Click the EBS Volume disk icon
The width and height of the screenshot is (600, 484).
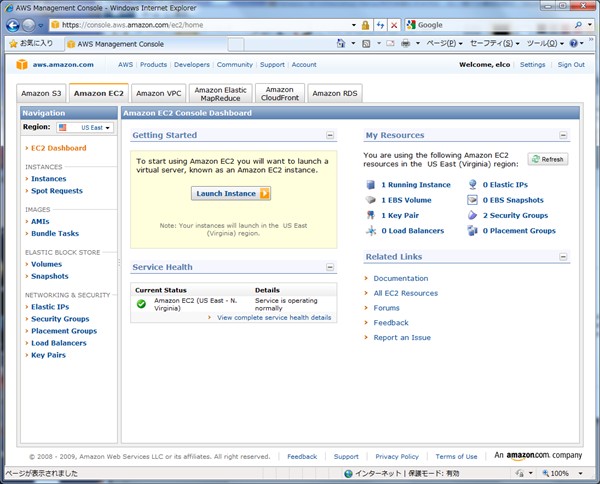[370, 200]
